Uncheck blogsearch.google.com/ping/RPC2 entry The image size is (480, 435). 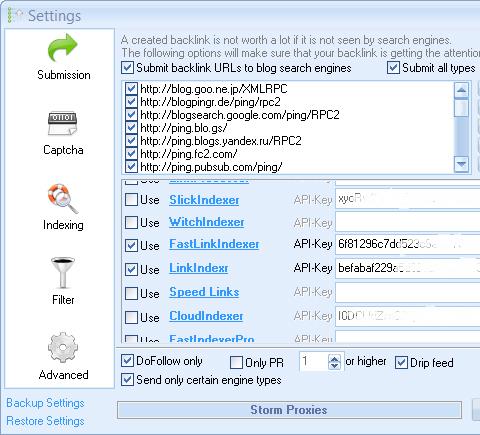tap(131, 115)
